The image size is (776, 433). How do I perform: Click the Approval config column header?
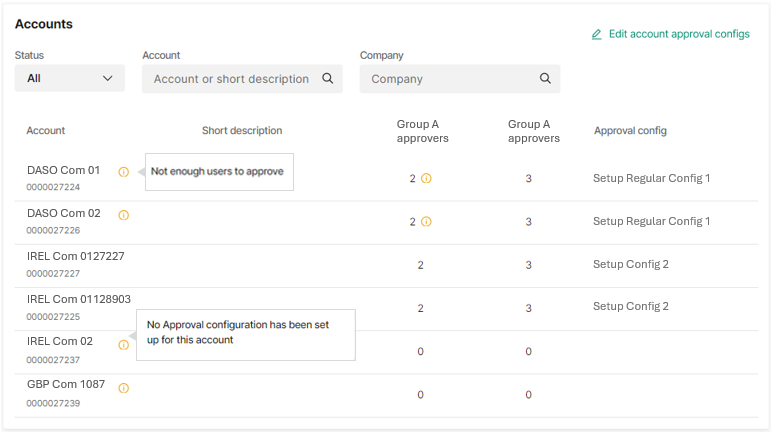tap(630, 131)
